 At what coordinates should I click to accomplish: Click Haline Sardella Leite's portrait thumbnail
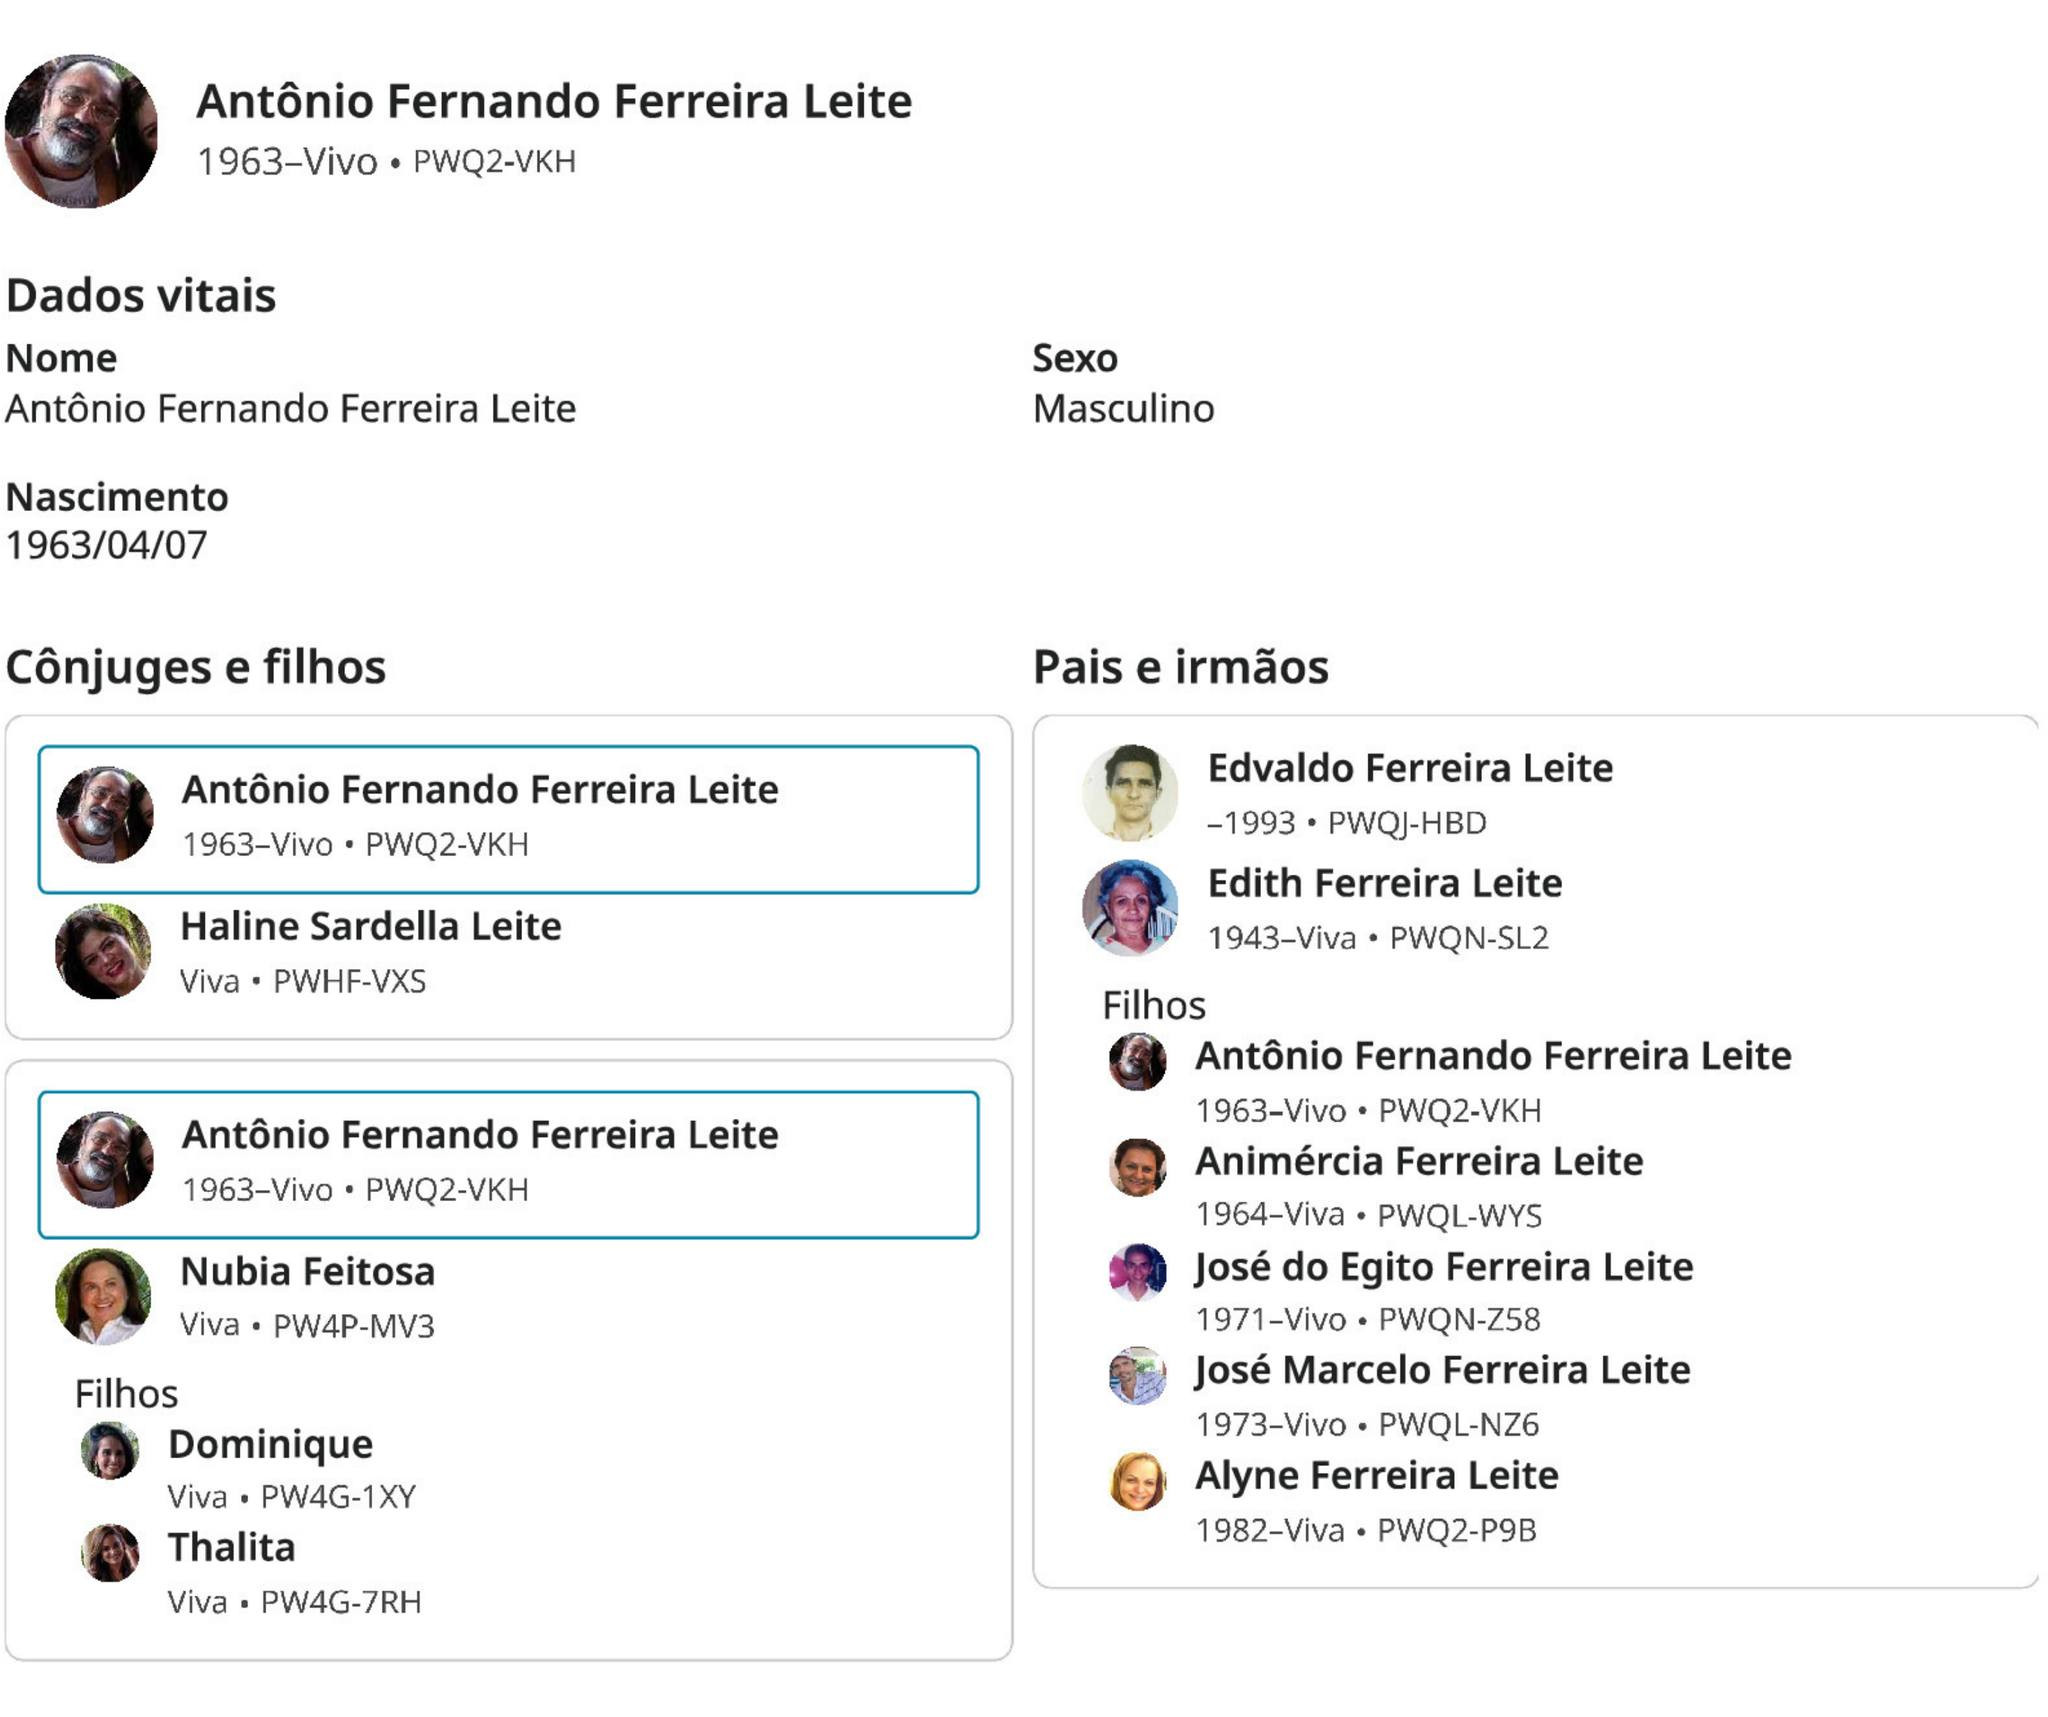click(x=103, y=951)
